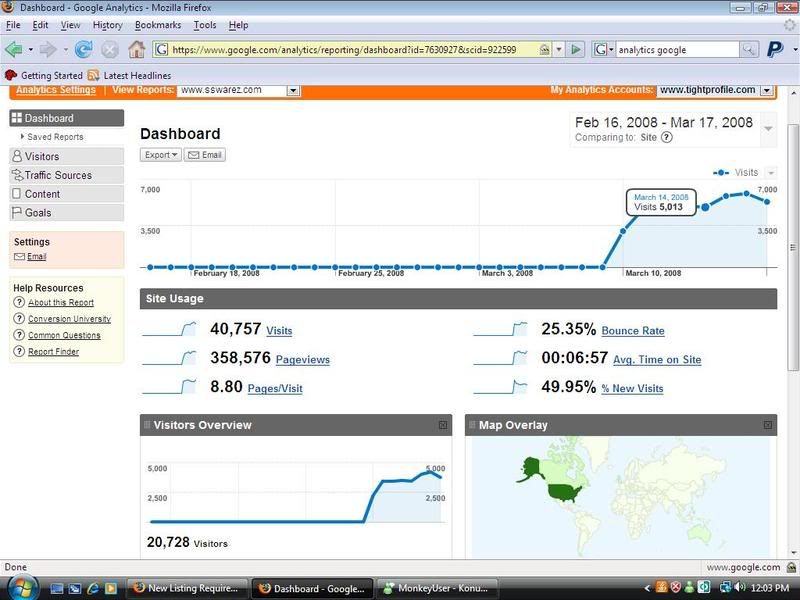This screenshot has width=800, height=600.
Task: Click the search magnifier icon in search box
Action: click(749, 49)
